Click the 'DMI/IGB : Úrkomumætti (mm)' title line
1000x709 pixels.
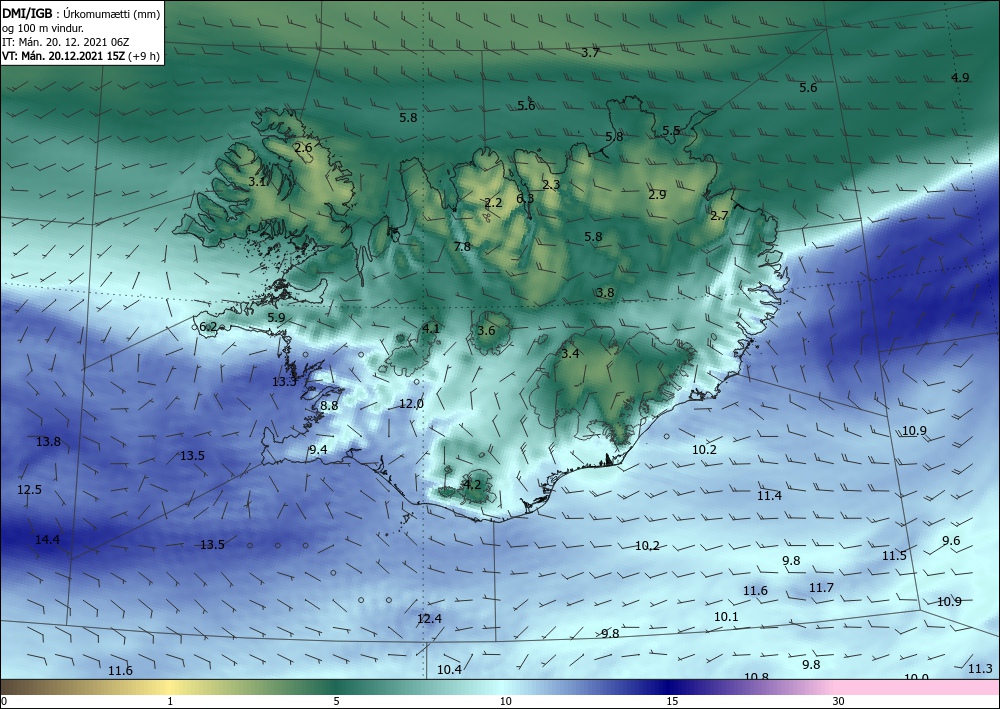pos(81,13)
